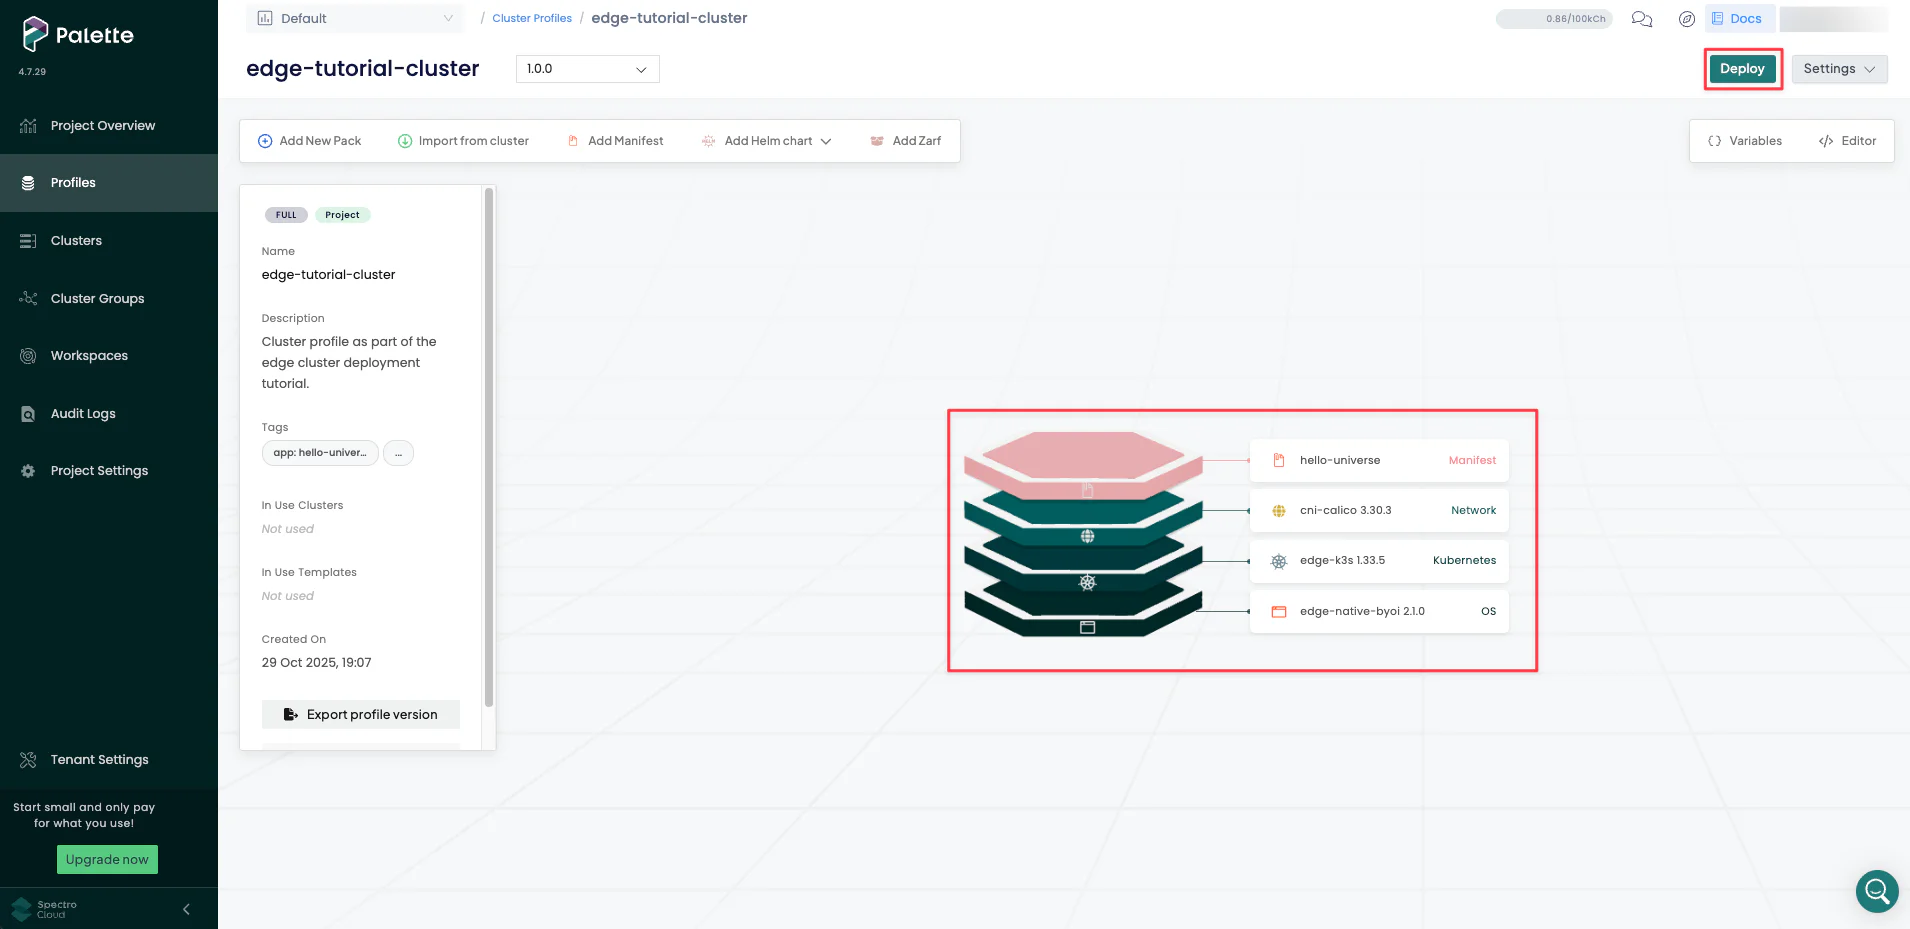The image size is (1910, 929).
Task: Switch to the Editor view
Action: 1848,140
